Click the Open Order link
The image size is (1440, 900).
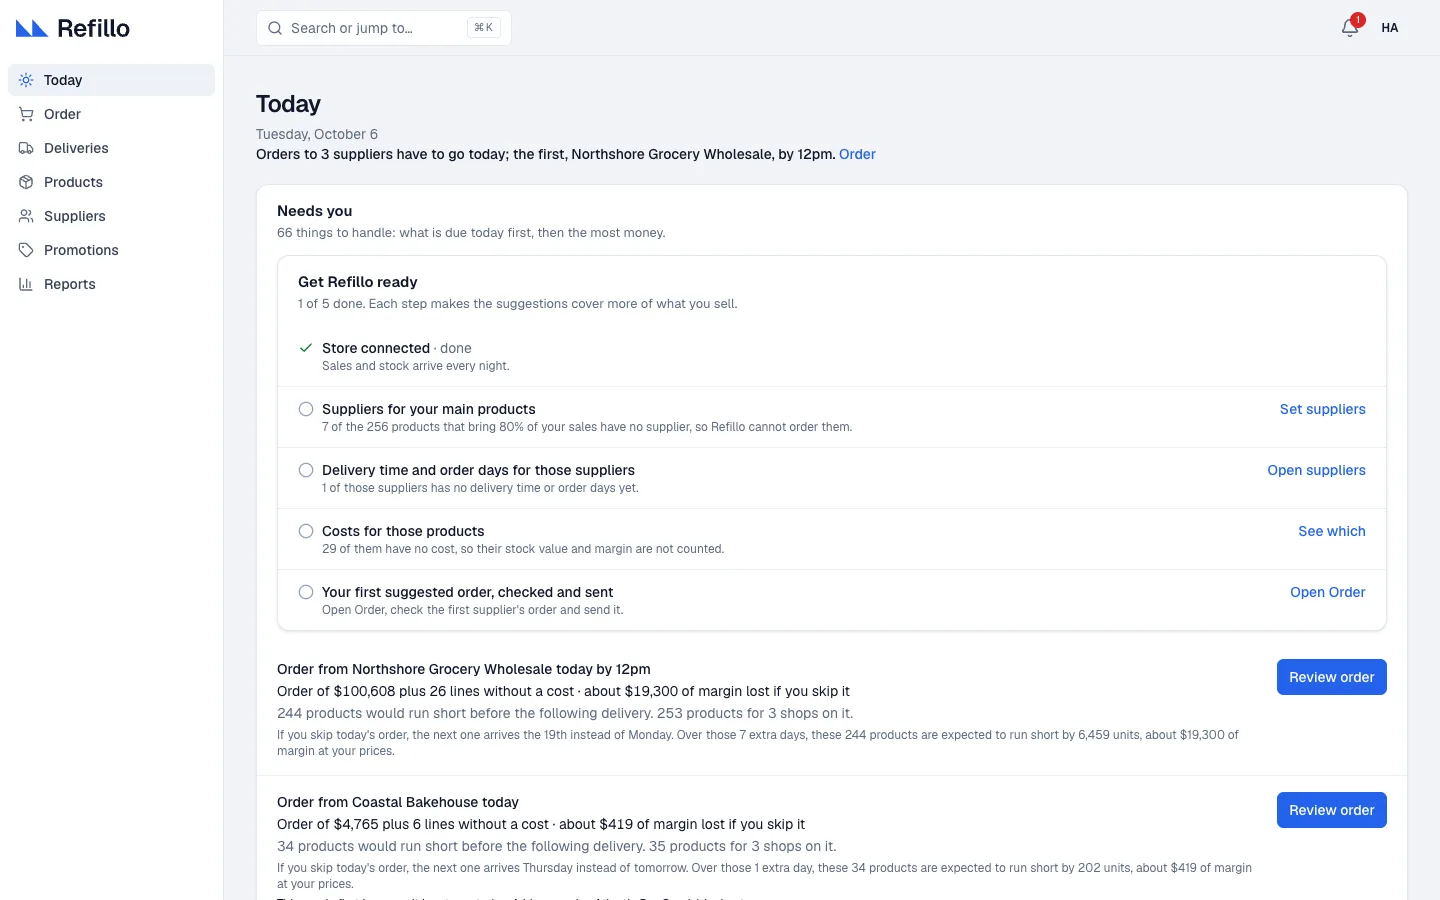(x=1328, y=592)
